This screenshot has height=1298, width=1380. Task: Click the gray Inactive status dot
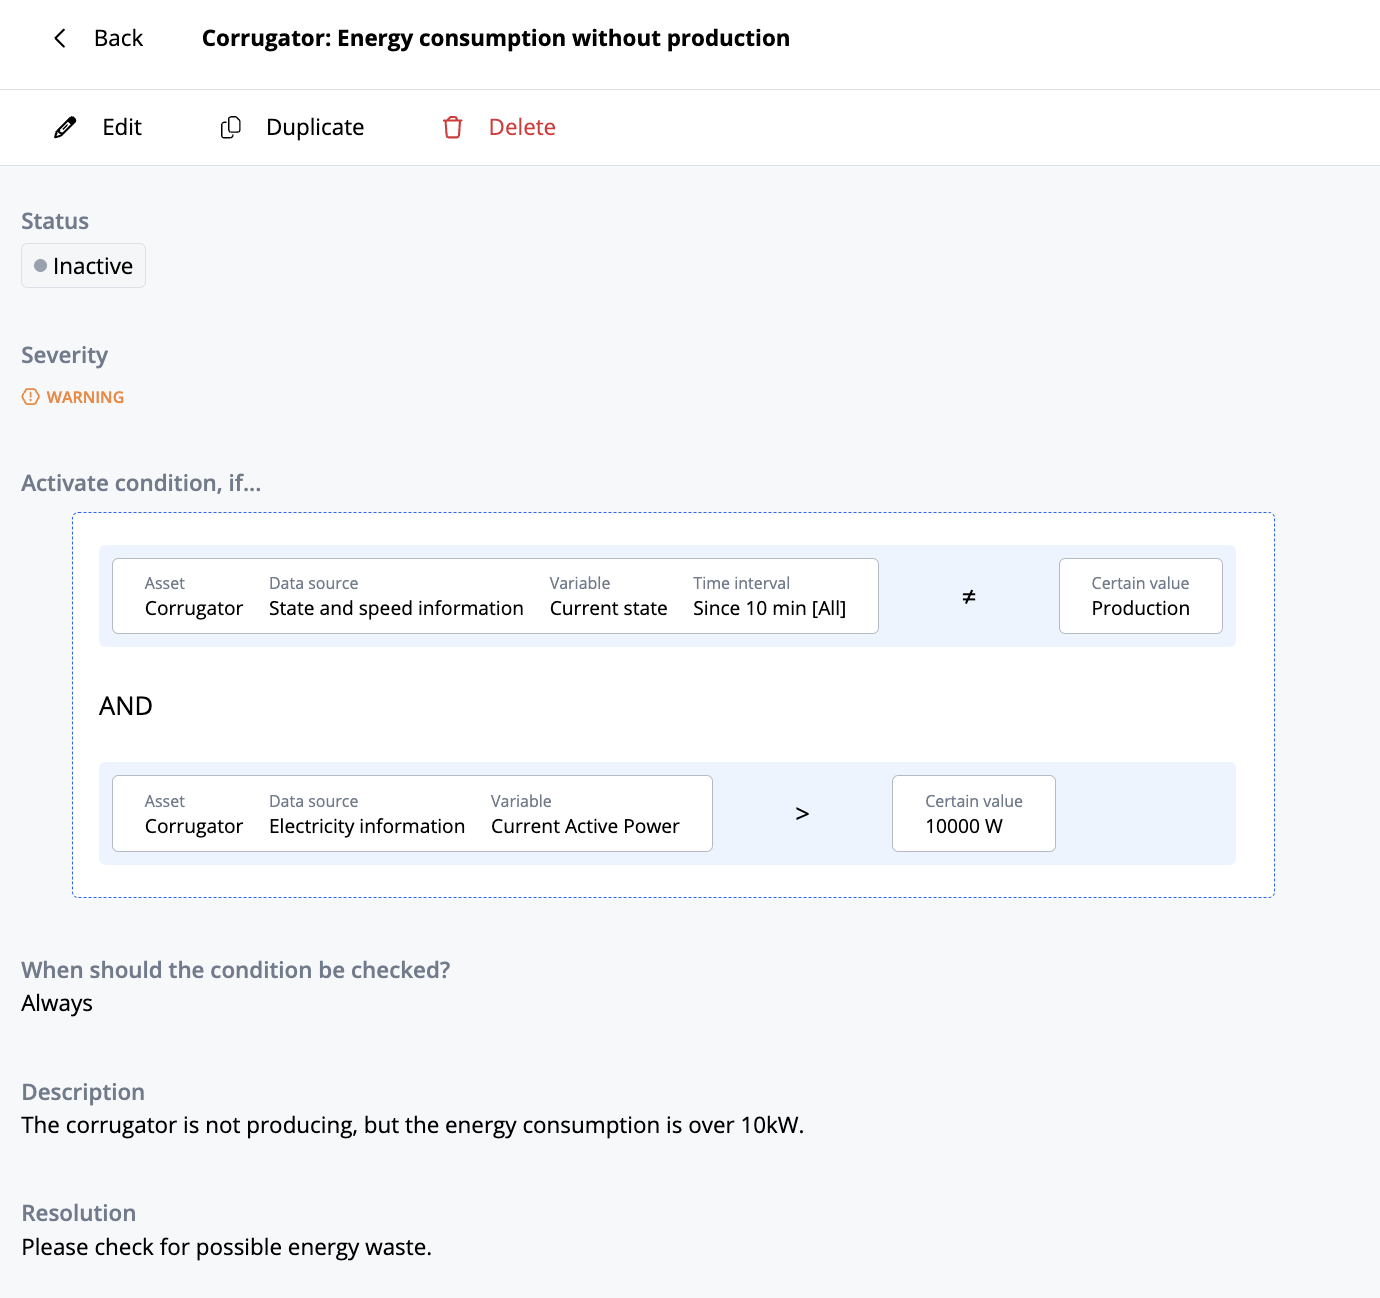pyautogui.click(x=40, y=266)
